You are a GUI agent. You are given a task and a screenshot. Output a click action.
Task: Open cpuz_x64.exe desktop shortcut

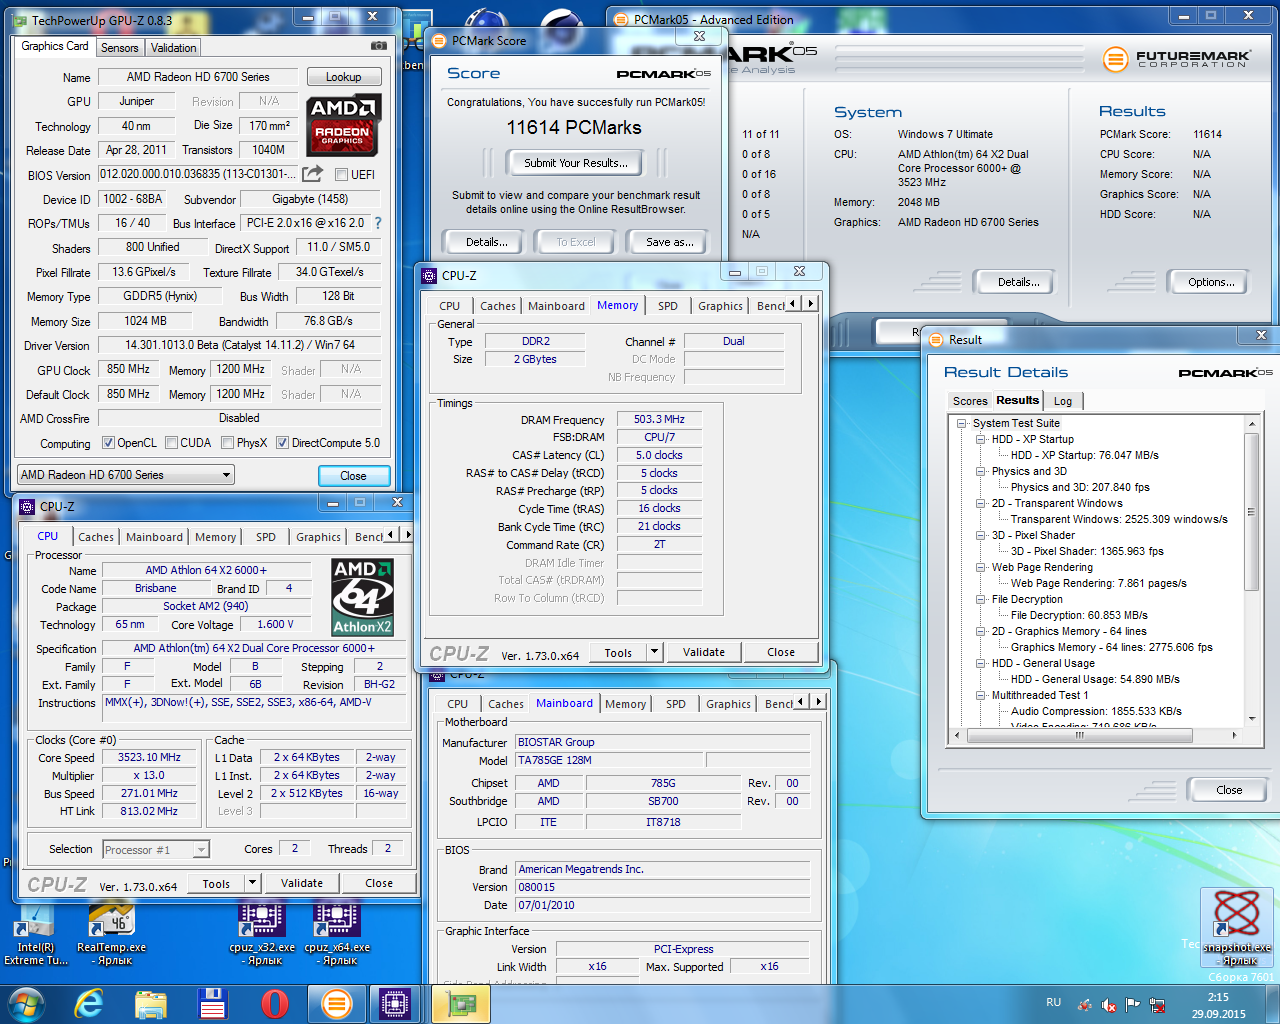(337, 934)
